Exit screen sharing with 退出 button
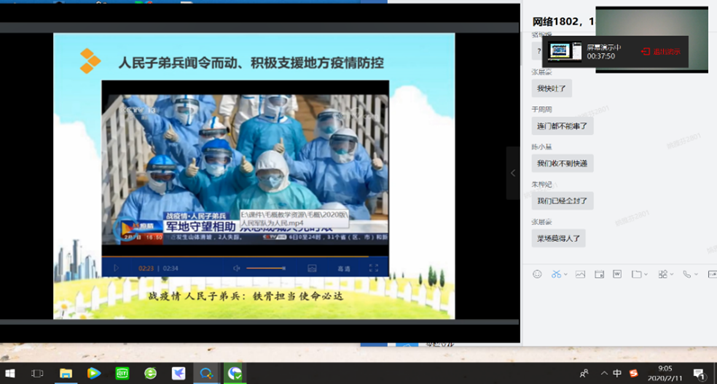This screenshot has width=717, height=384. click(661, 52)
